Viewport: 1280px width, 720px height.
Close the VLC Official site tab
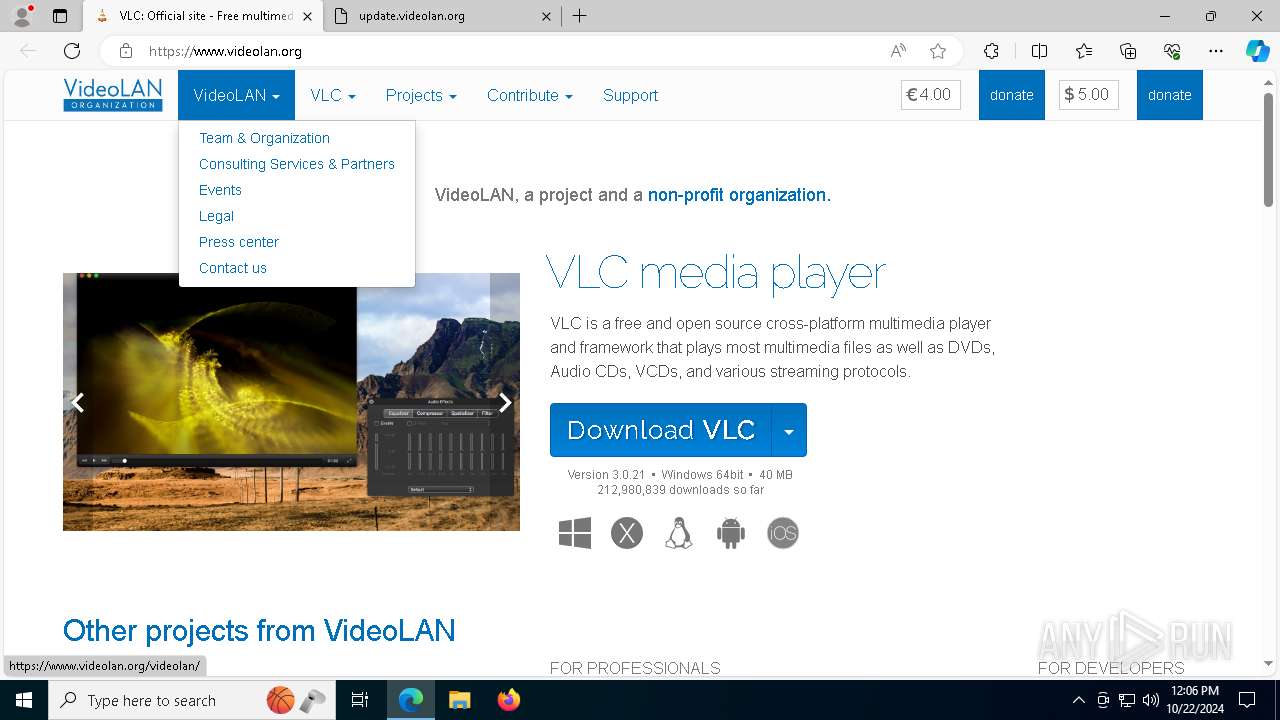307,16
